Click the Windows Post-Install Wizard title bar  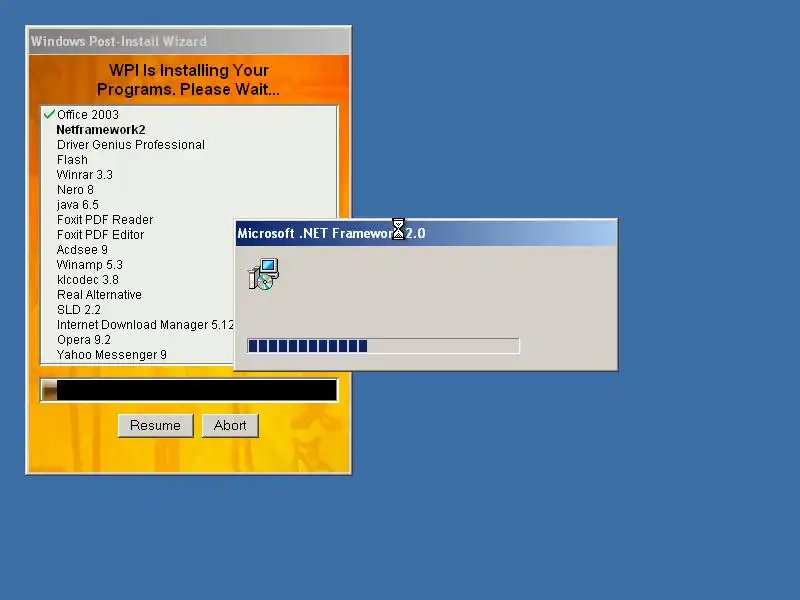[189, 41]
